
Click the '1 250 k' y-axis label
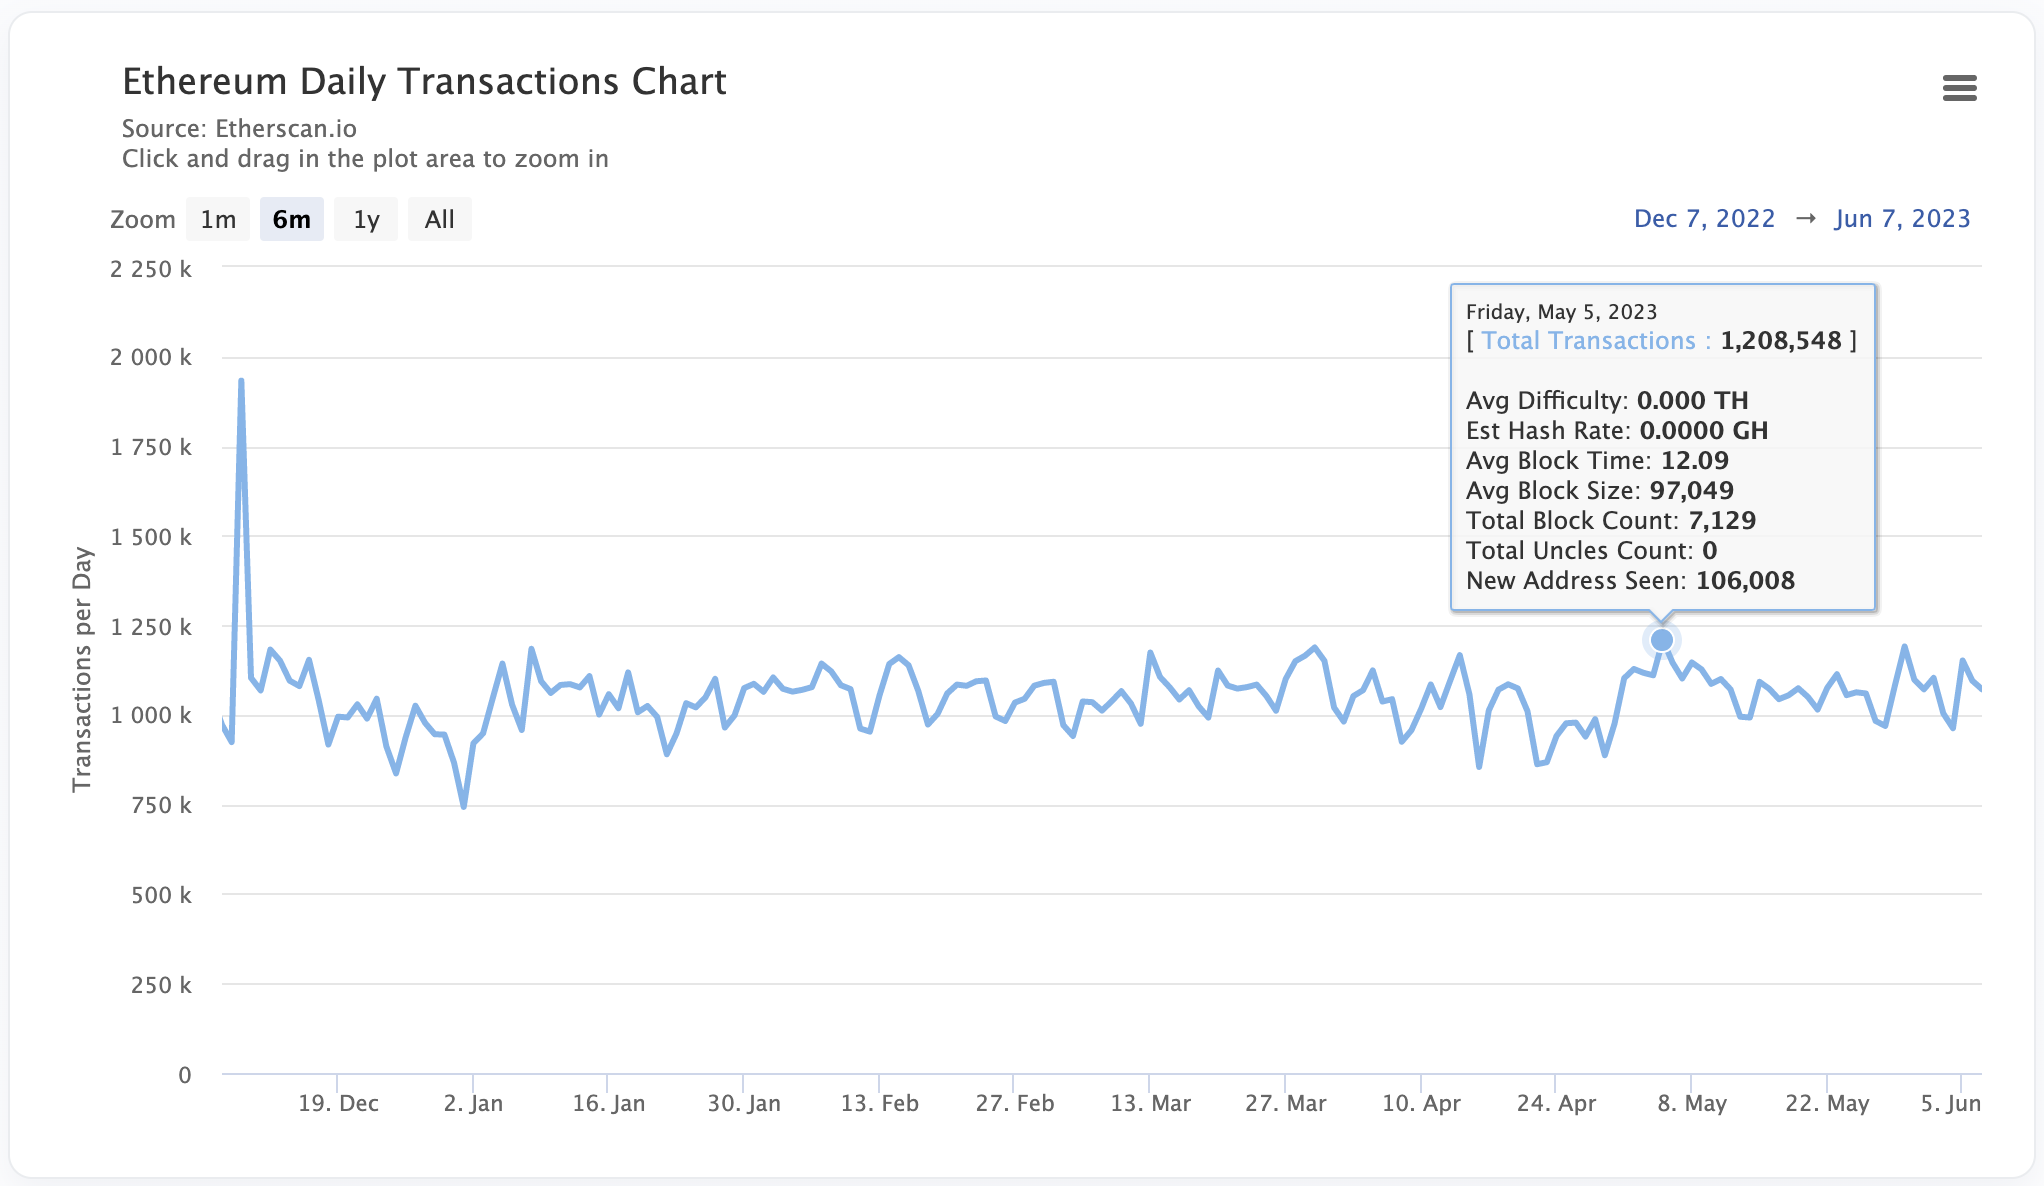tap(151, 627)
